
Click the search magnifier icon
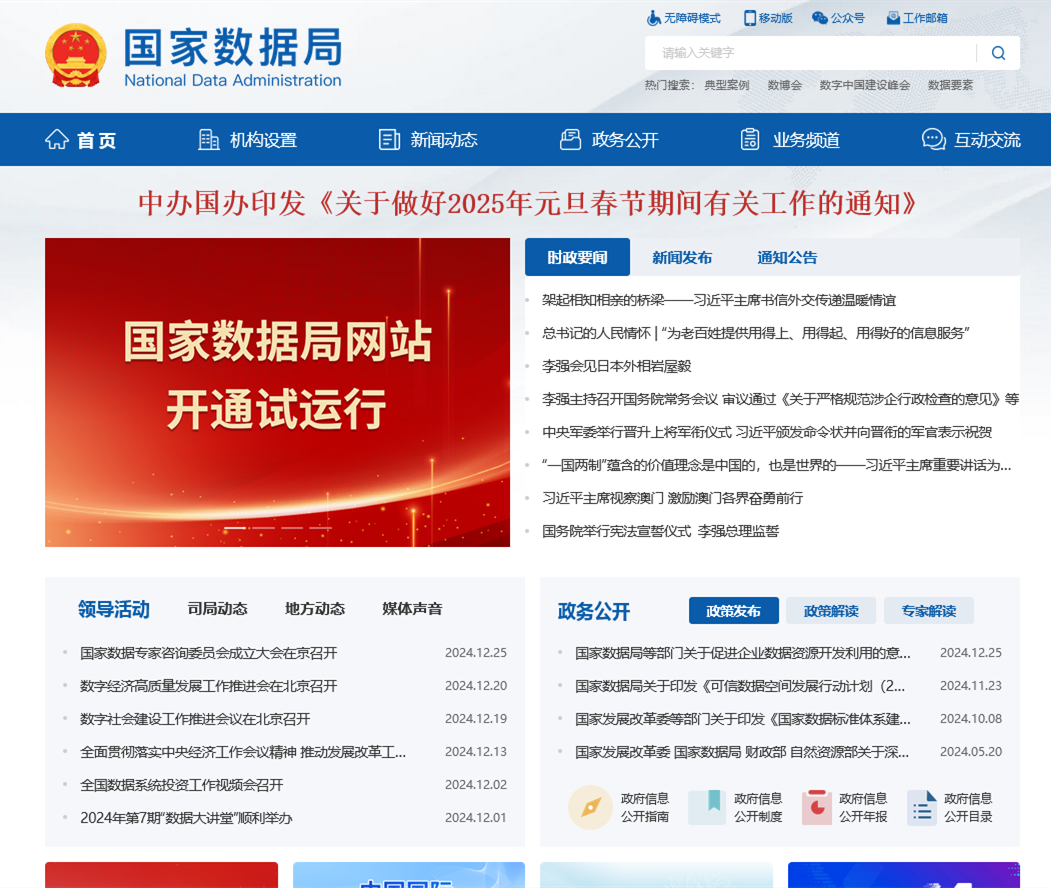(x=998, y=53)
